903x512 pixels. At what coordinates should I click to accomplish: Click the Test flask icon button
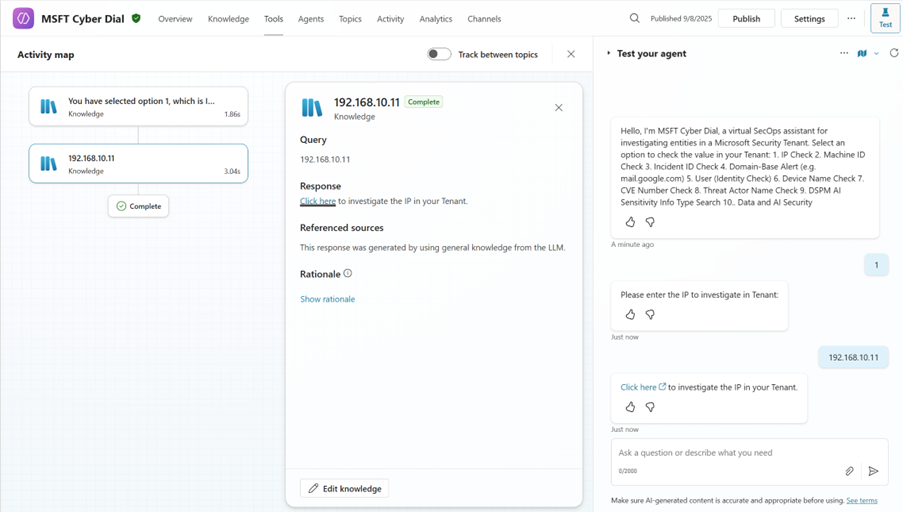click(x=885, y=18)
